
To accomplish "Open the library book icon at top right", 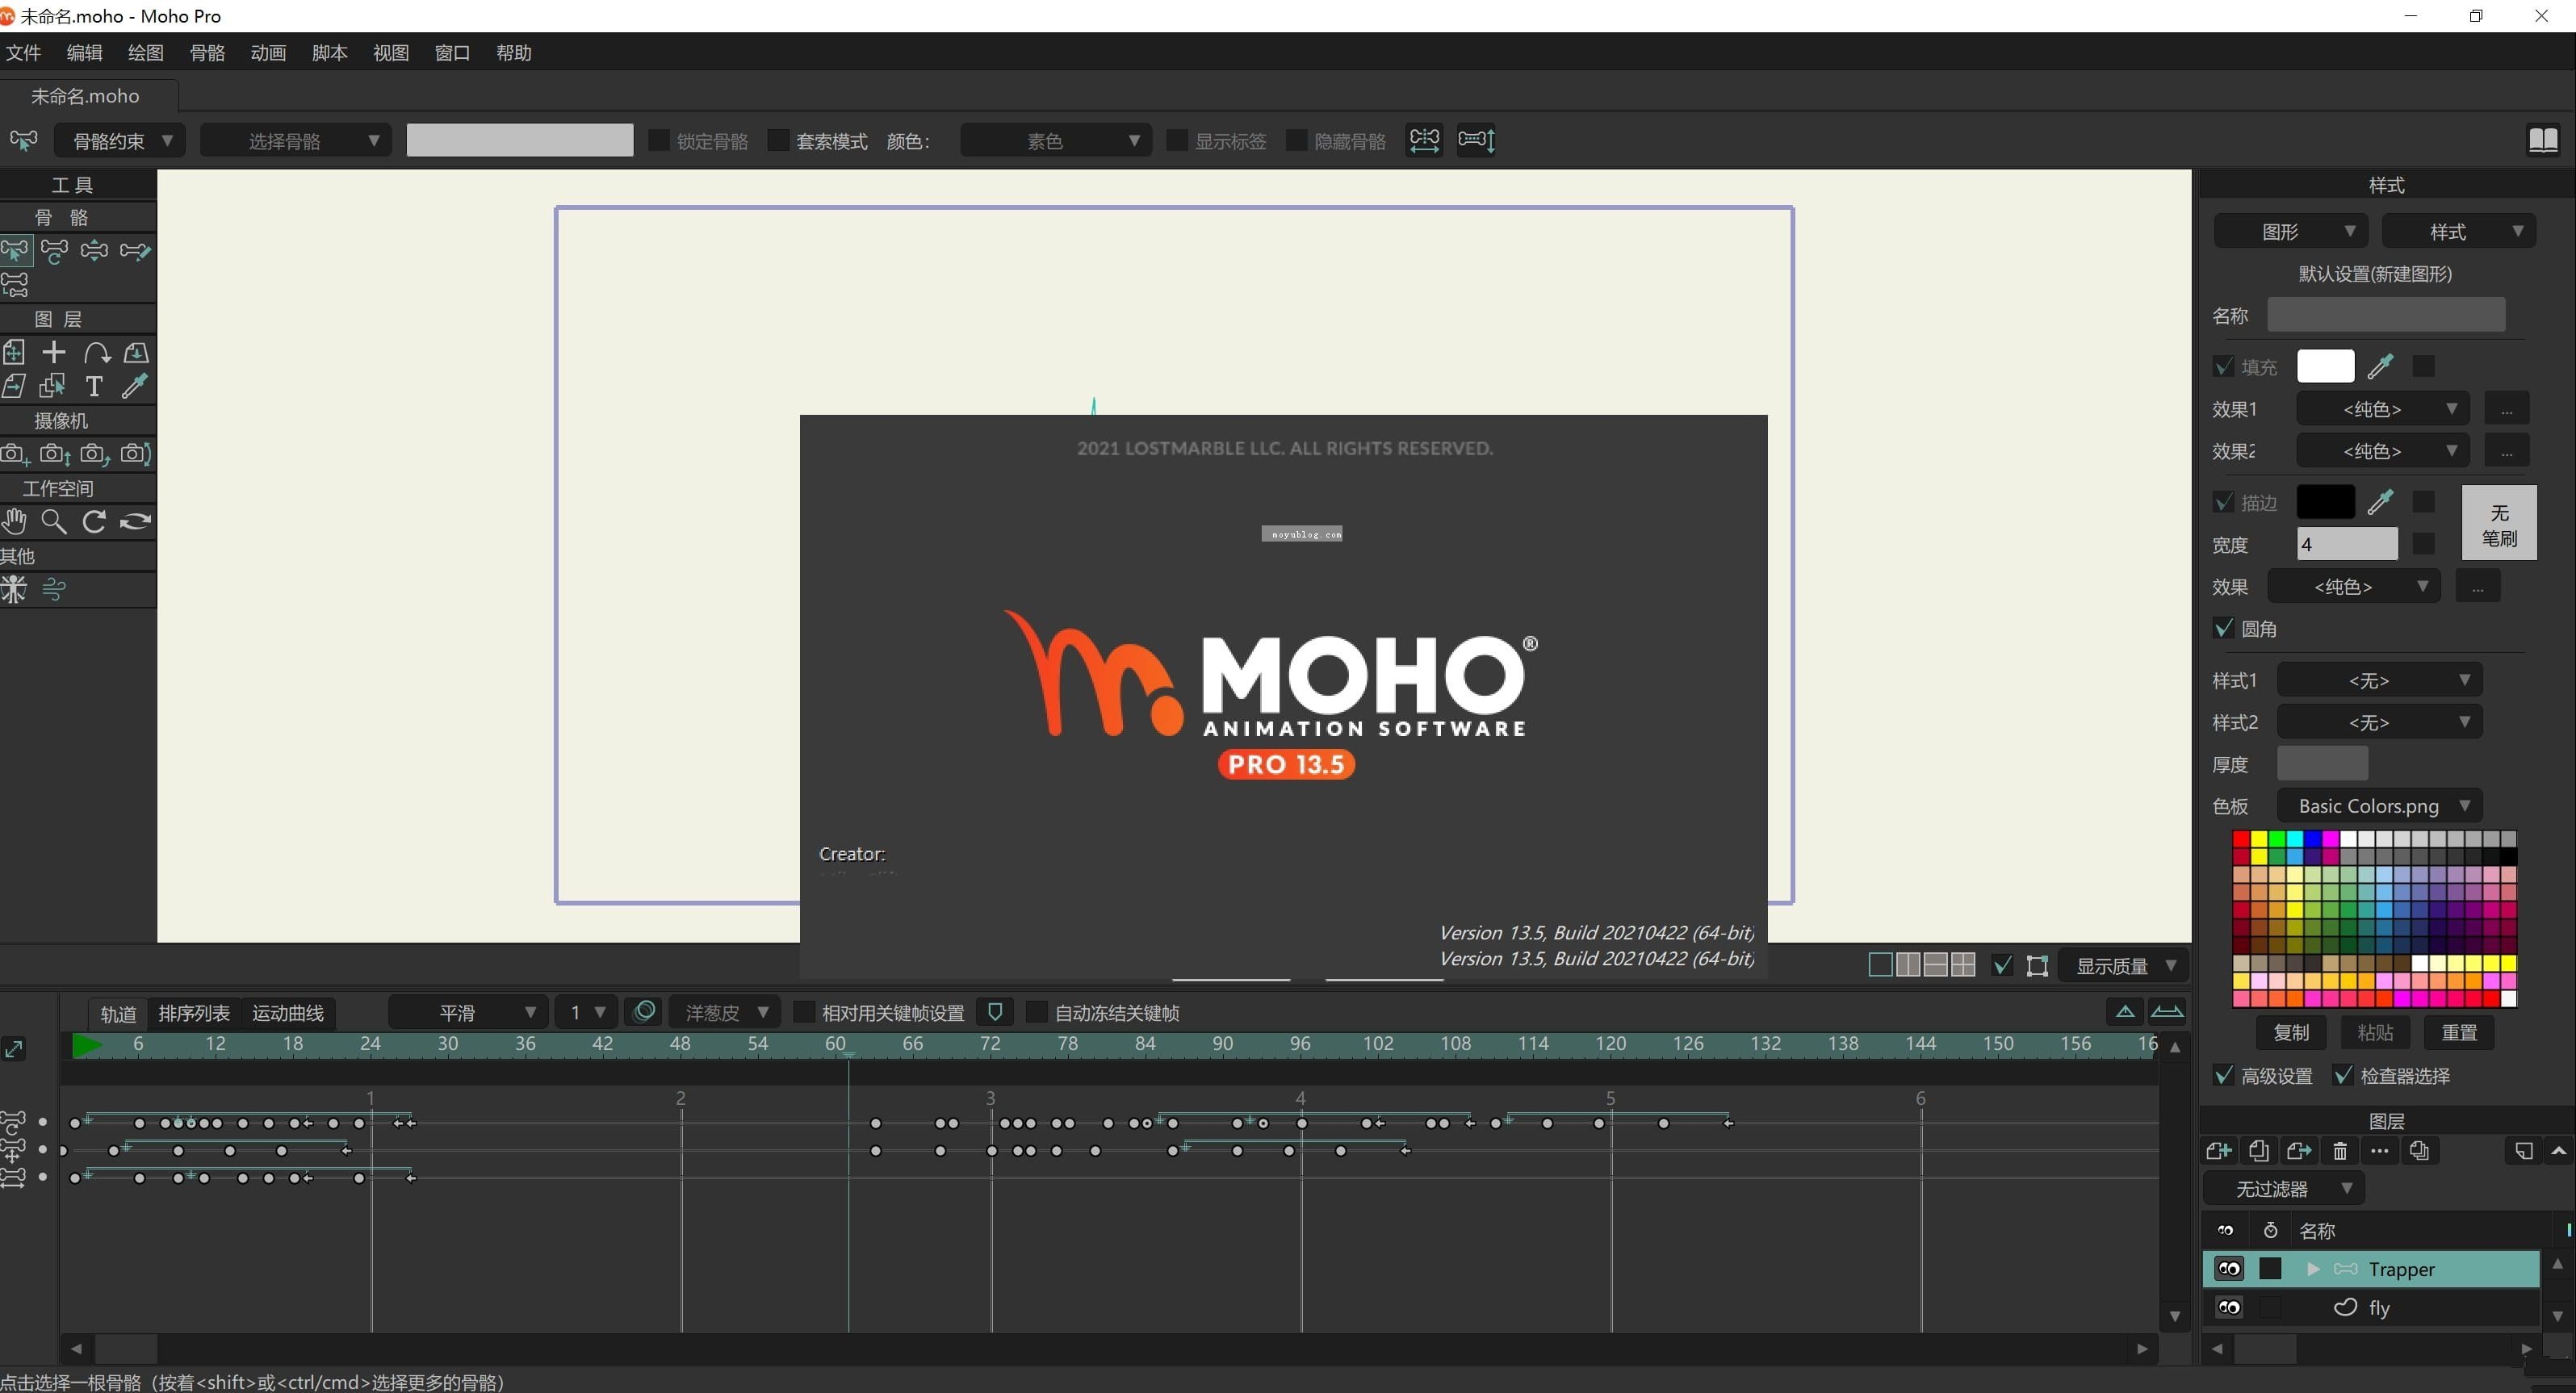I will click(2543, 140).
